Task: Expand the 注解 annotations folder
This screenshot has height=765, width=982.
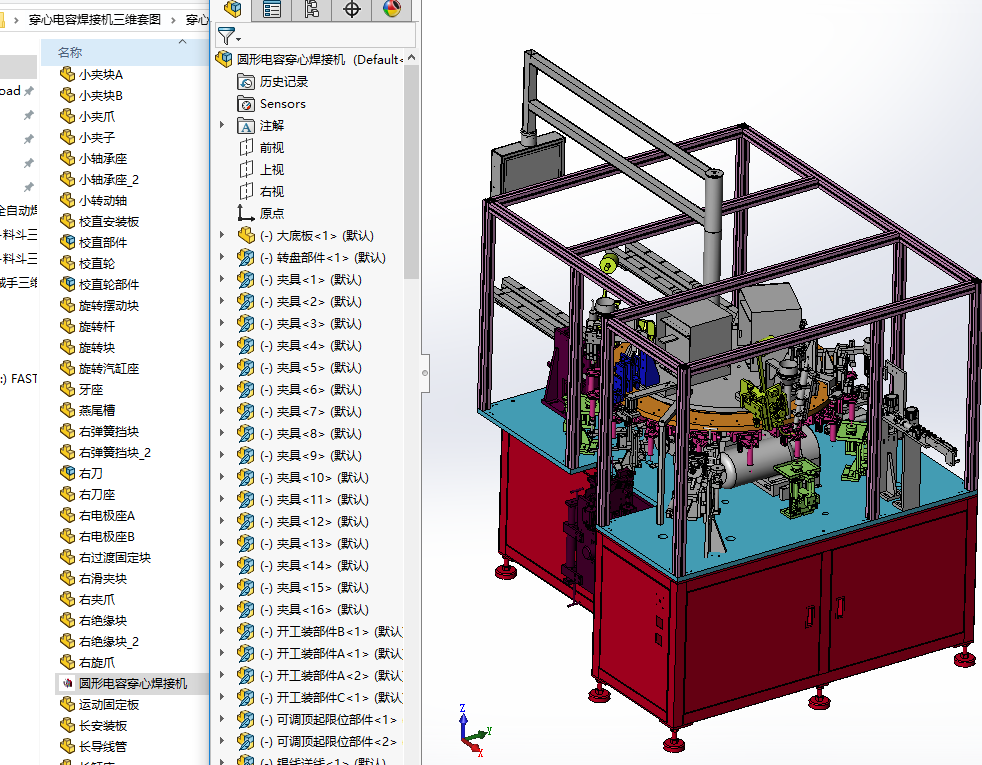Action: pyautogui.click(x=222, y=125)
